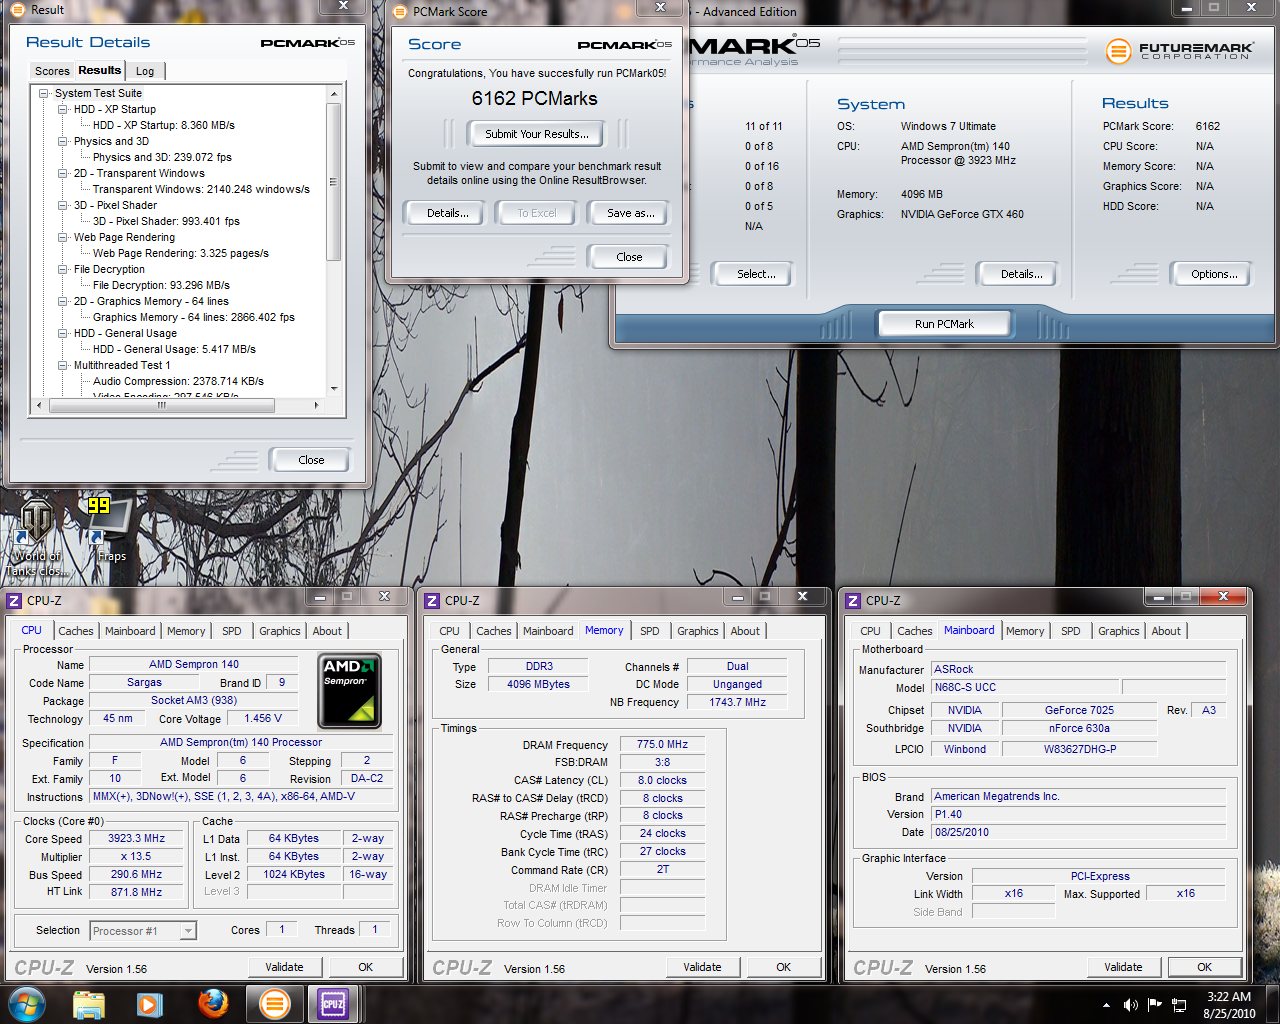Open About tab in the CPU-tab CPU-Z window
Viewport: 1280px width, 1024px height.
(327, 631)
